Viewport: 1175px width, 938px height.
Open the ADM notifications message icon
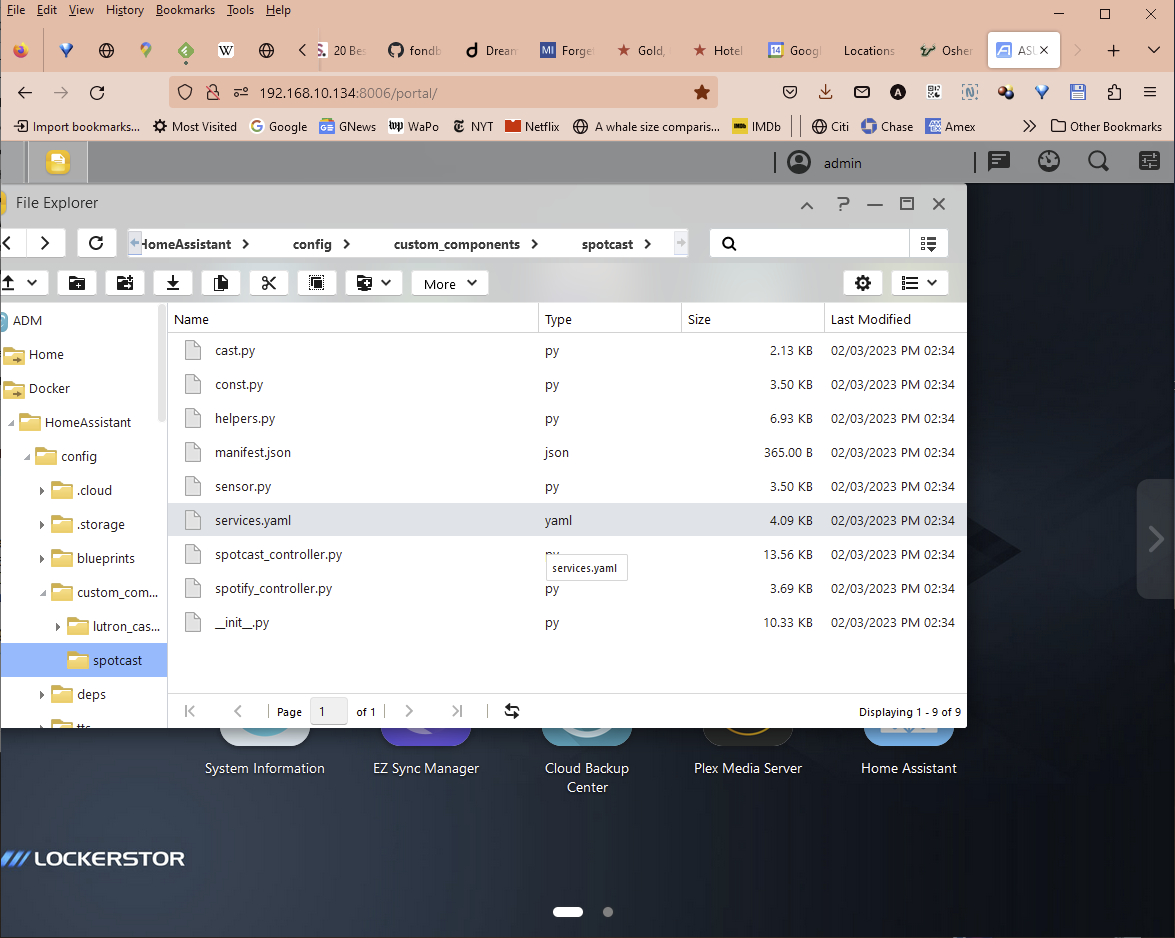click(x=999, y=161)
